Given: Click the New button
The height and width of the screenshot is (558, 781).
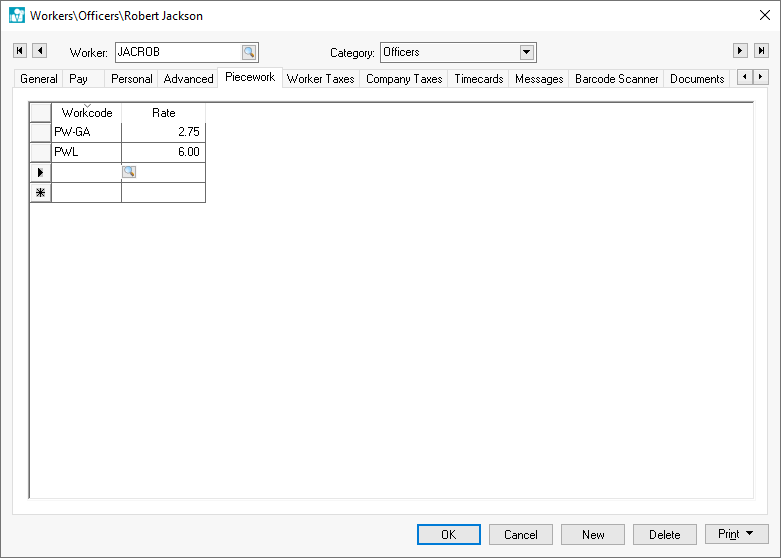Looking at the screenshot, I should point(593,535).
